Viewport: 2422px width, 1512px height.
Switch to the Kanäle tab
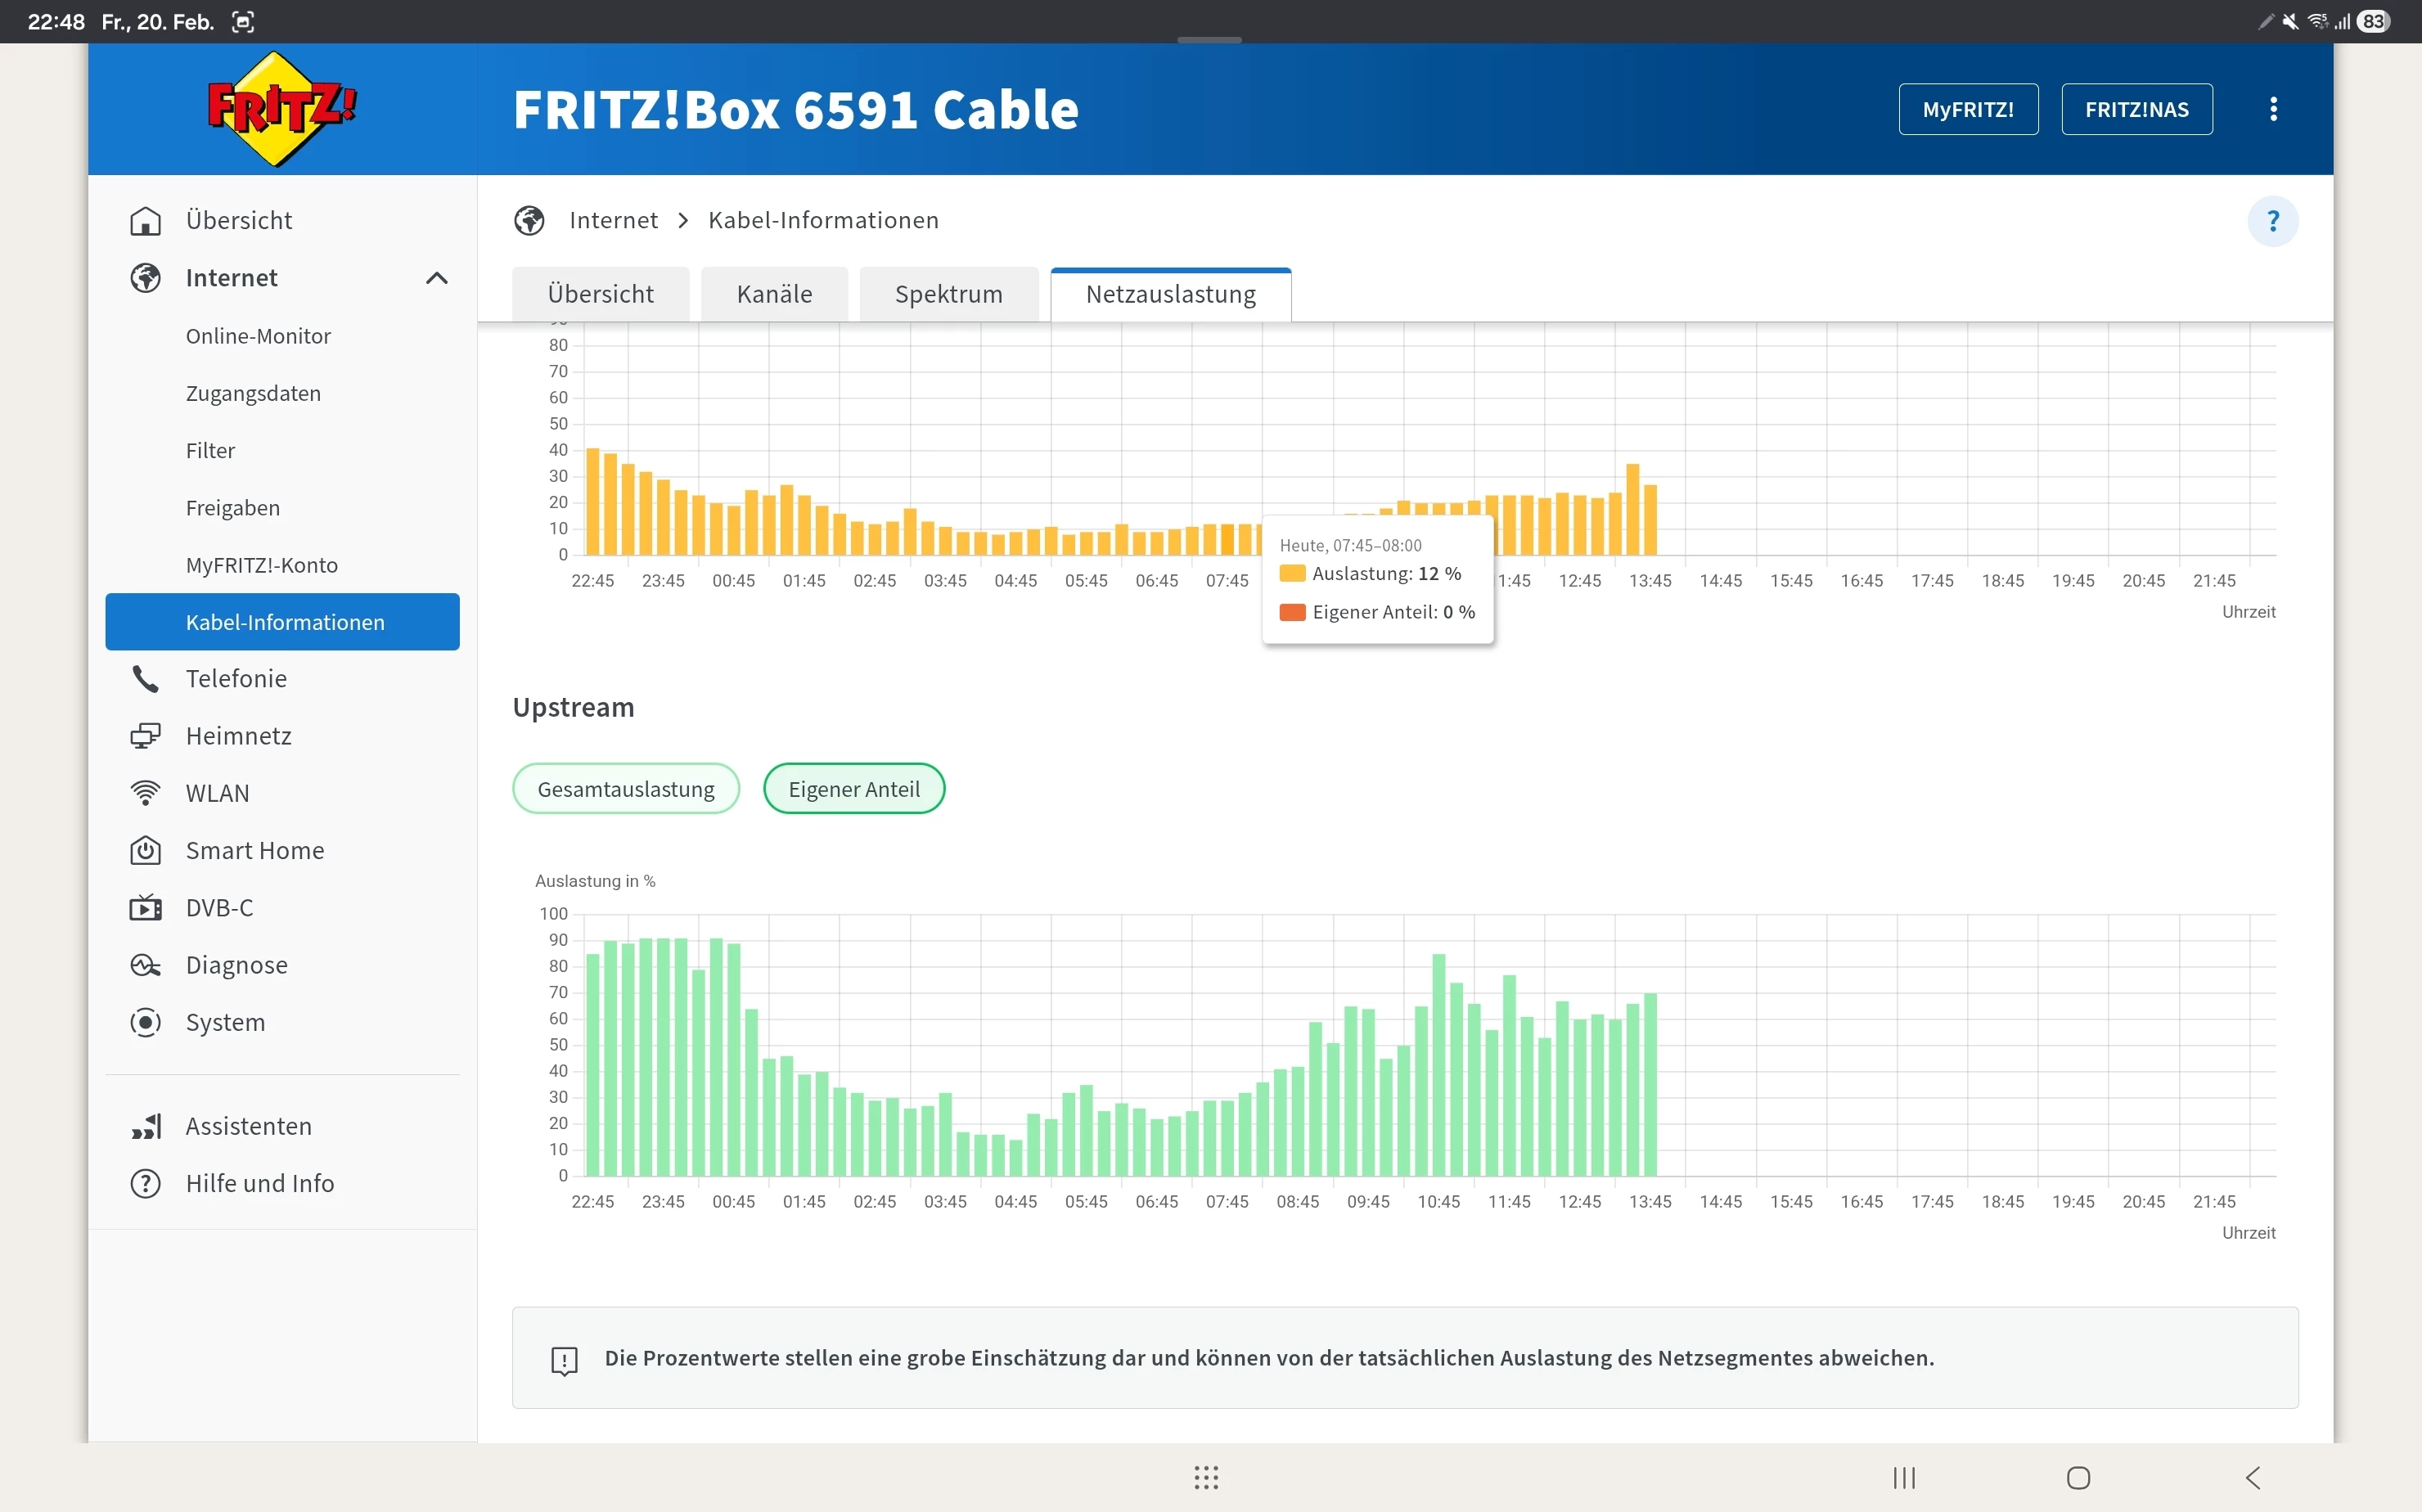(774, 295)
